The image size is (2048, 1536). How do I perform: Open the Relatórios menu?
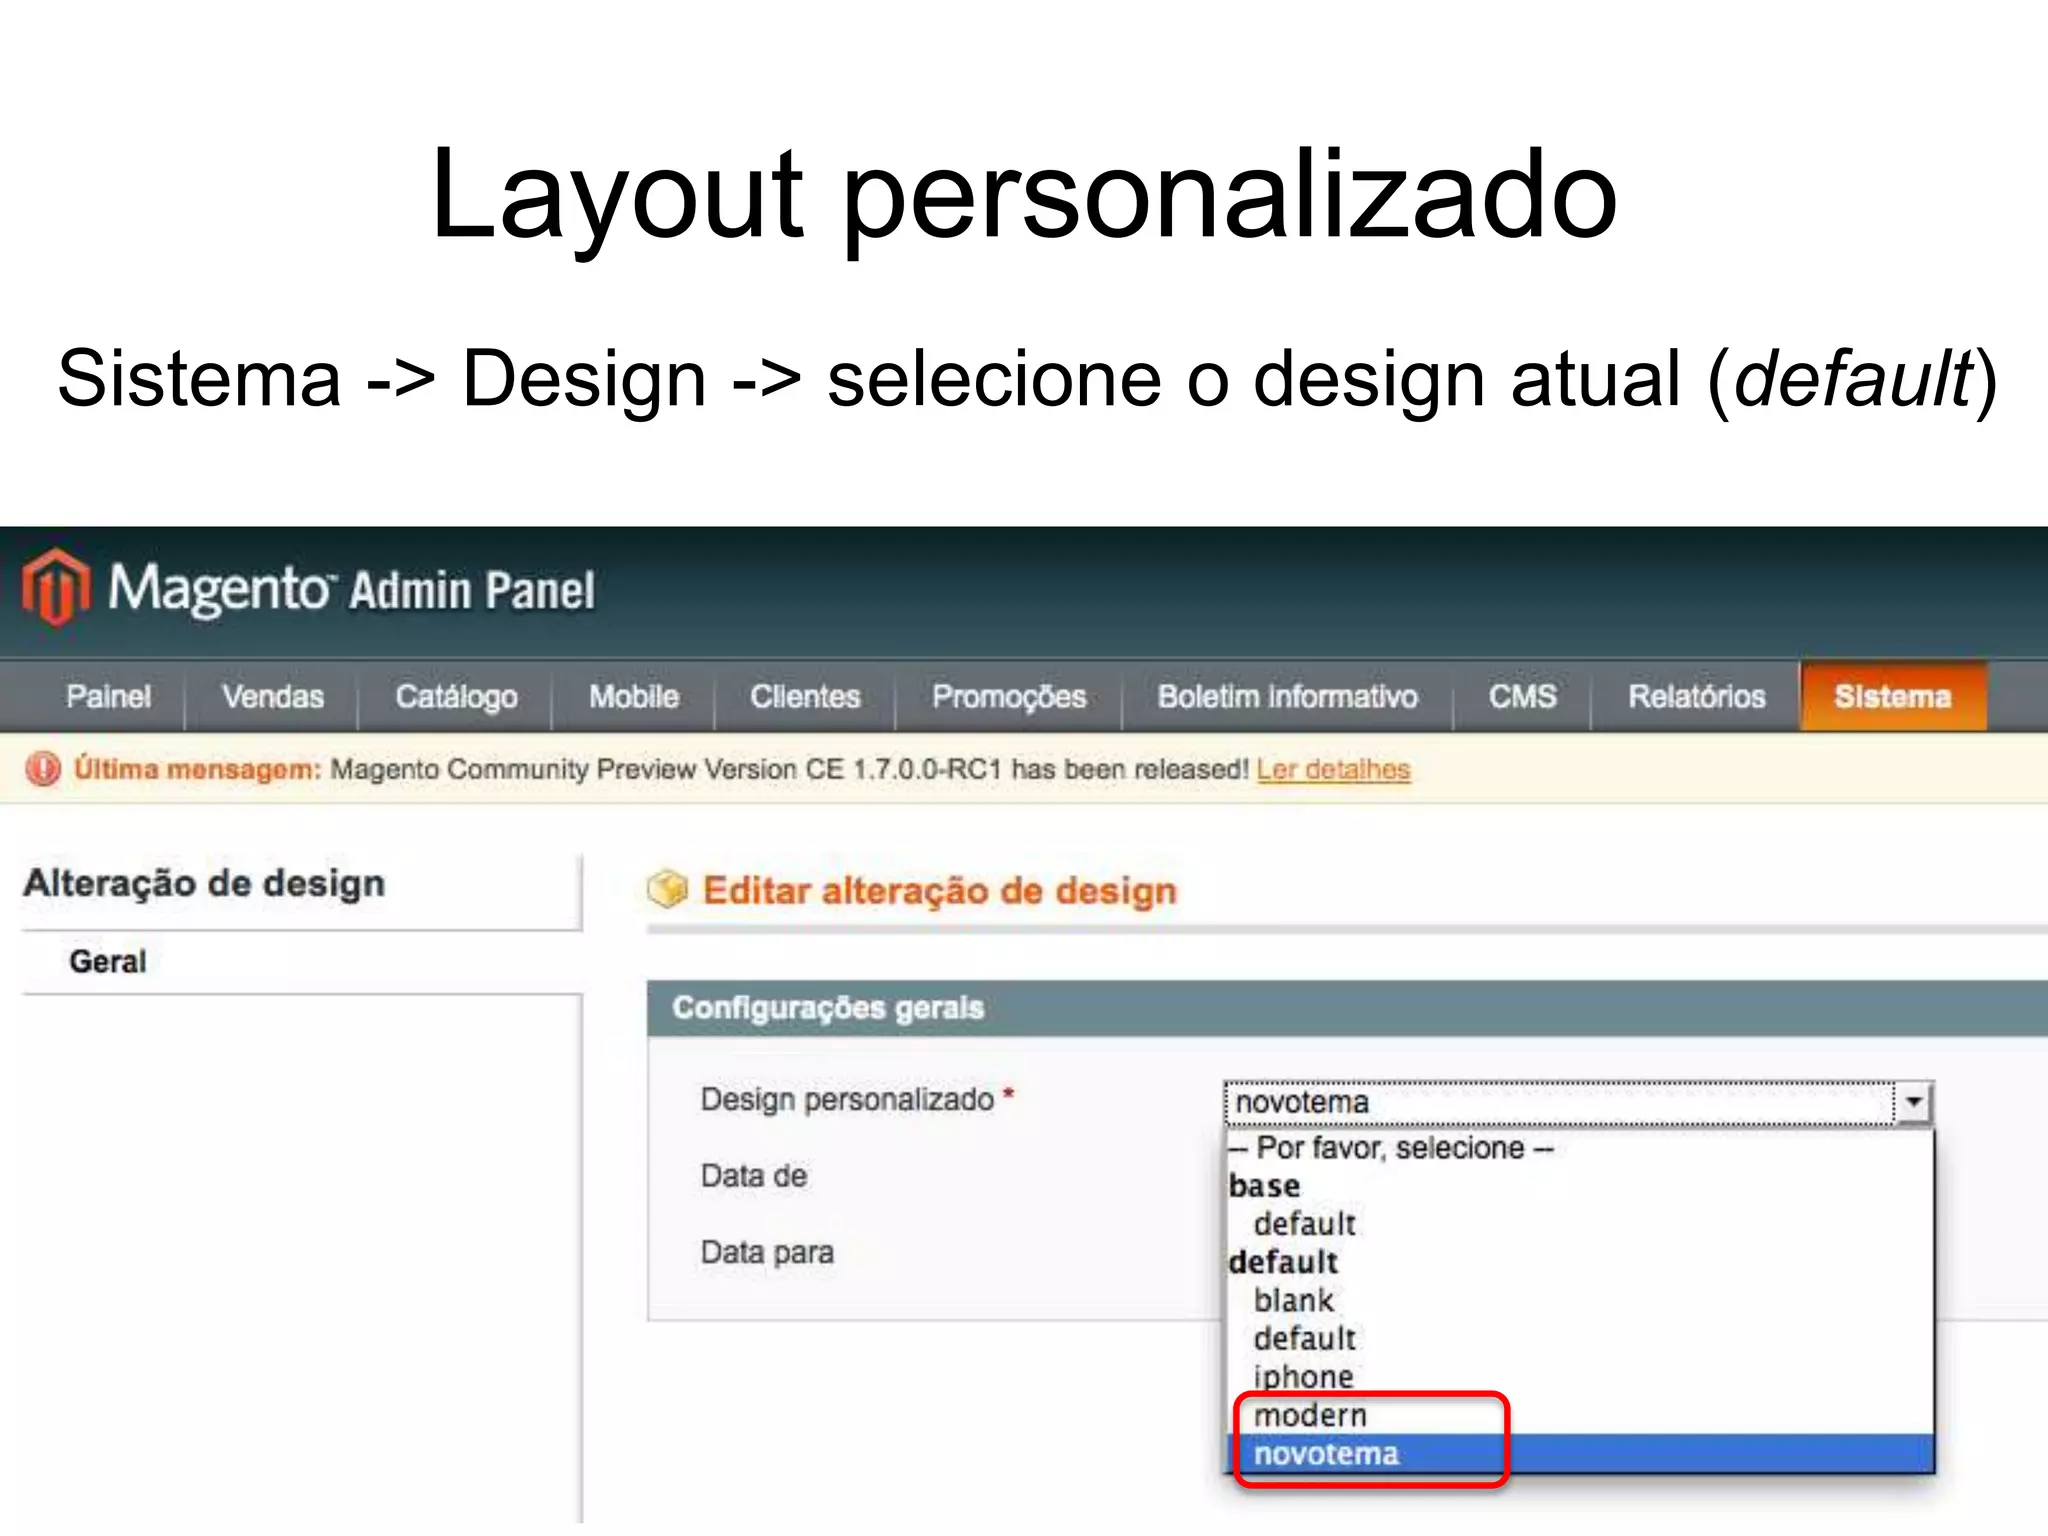pyautogui.click(x=1696, y=696)
